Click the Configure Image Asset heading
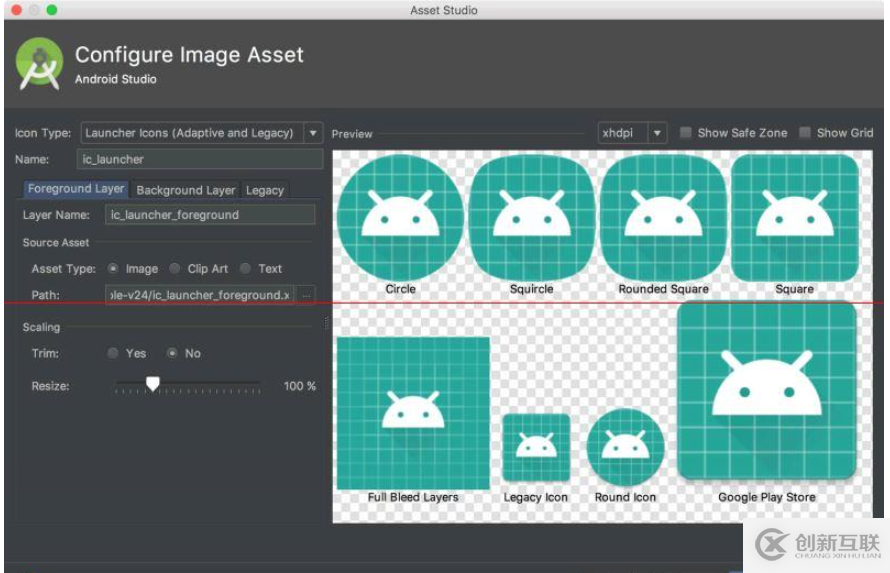The height and width of the screenshot is (573, 890). (x=190, y=55)
